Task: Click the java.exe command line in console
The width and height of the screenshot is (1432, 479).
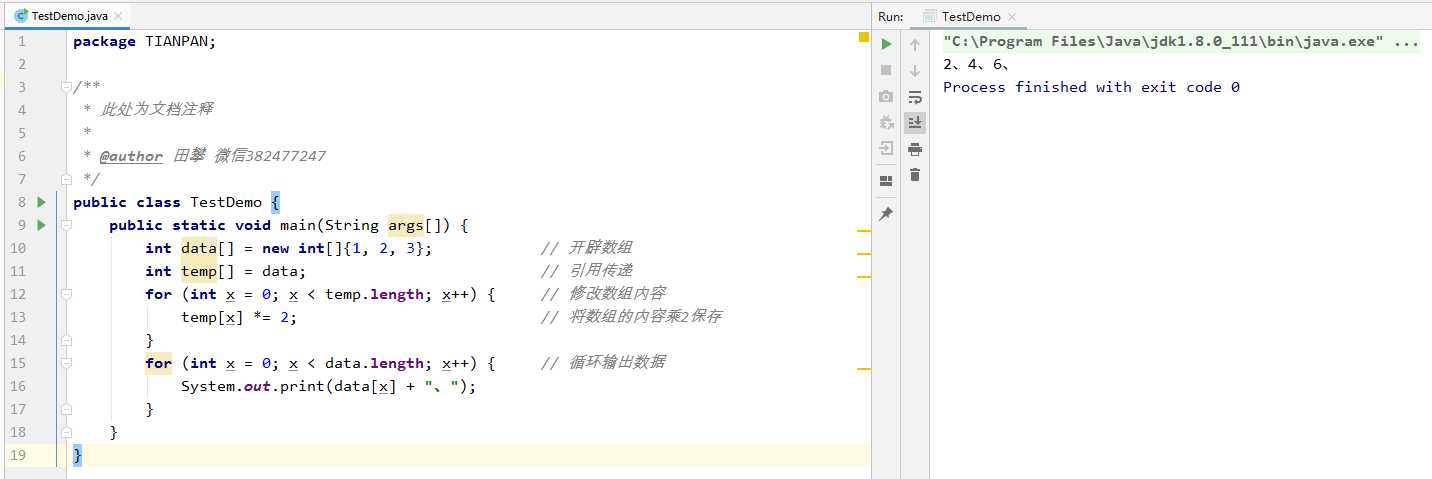Action: coord(1181,41)
